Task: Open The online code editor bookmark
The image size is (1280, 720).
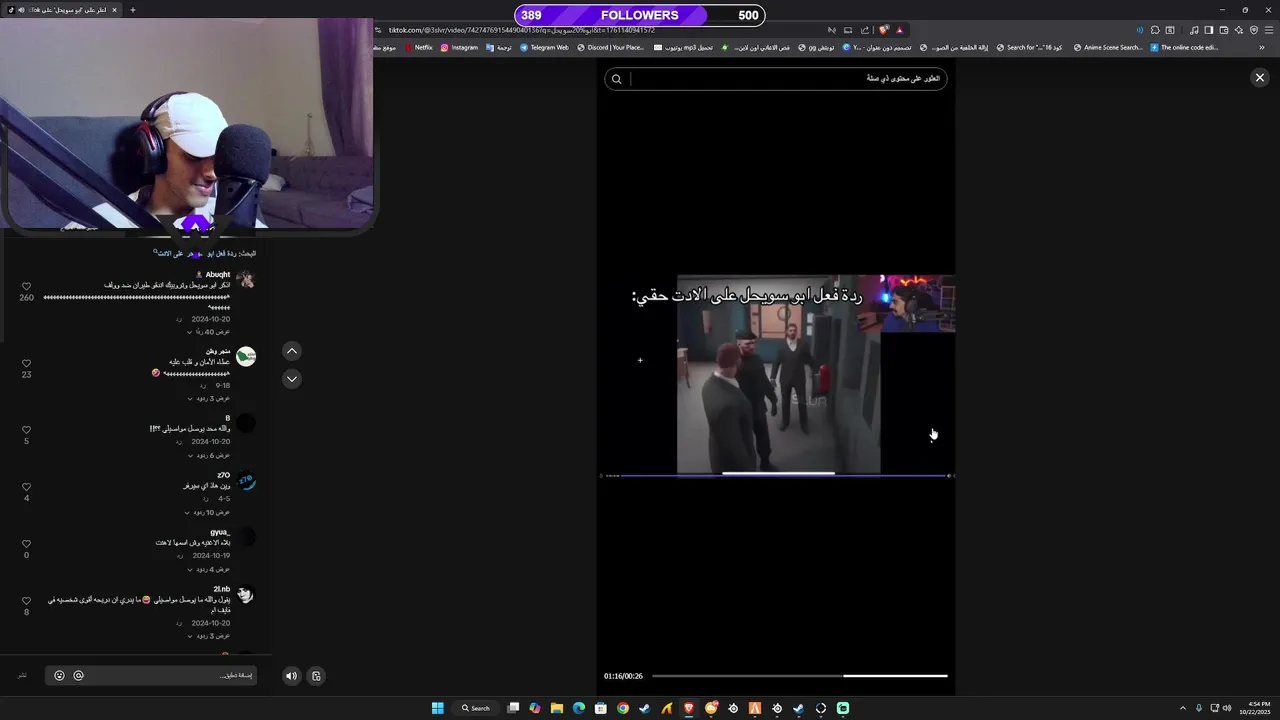Action: pyautogui.click(x=1184, y=47)
